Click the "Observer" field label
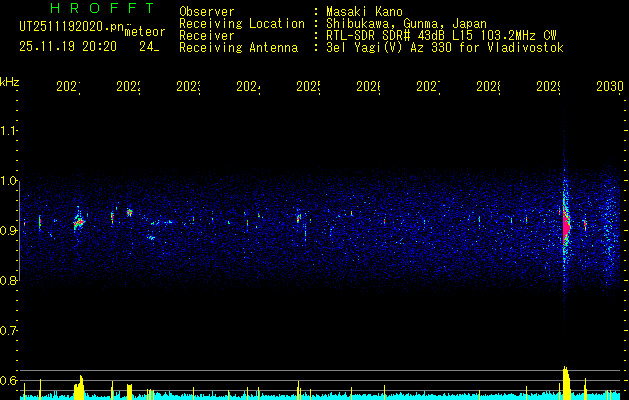The height and width of the screenshot is (400, 629). (207, 12)
